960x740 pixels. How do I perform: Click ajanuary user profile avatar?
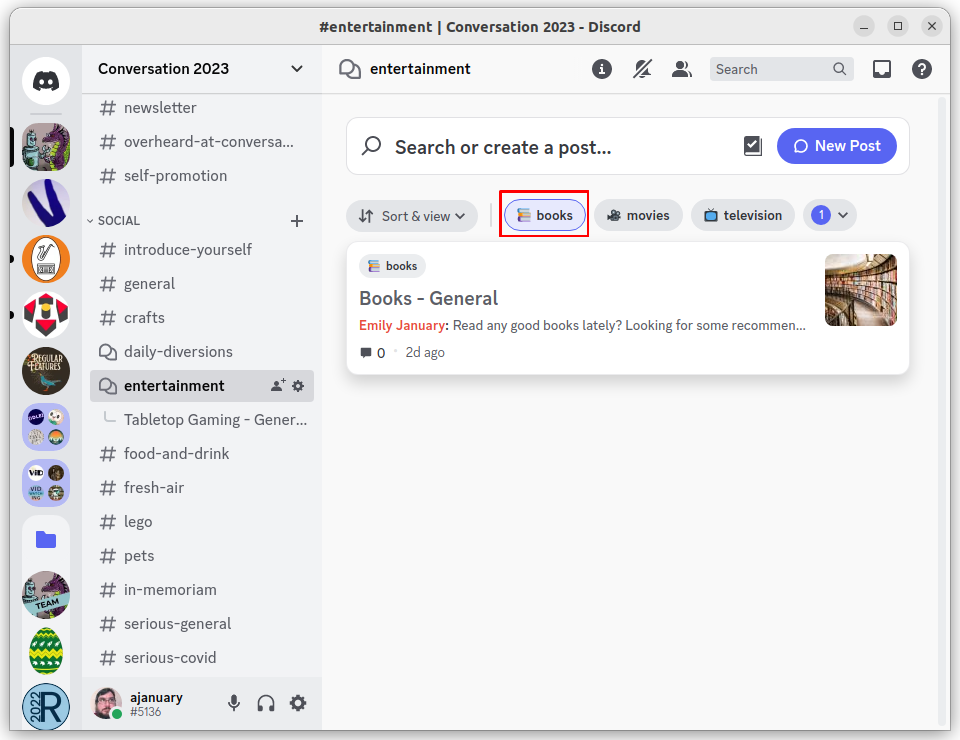[x=107, y=703]
